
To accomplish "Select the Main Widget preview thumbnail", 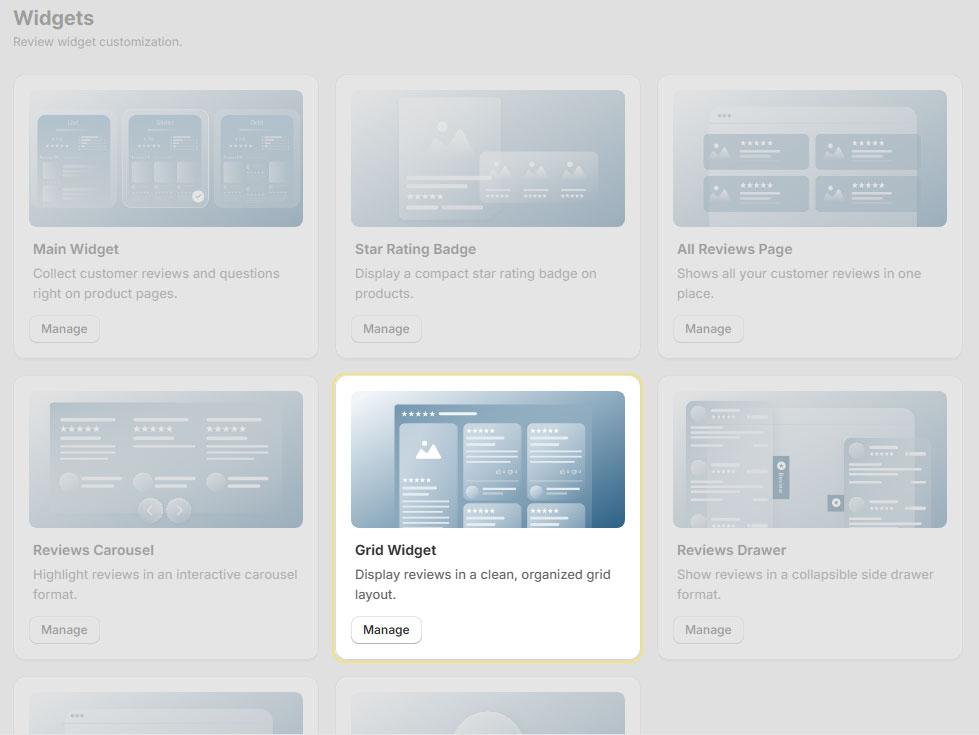I will point(165,158).
